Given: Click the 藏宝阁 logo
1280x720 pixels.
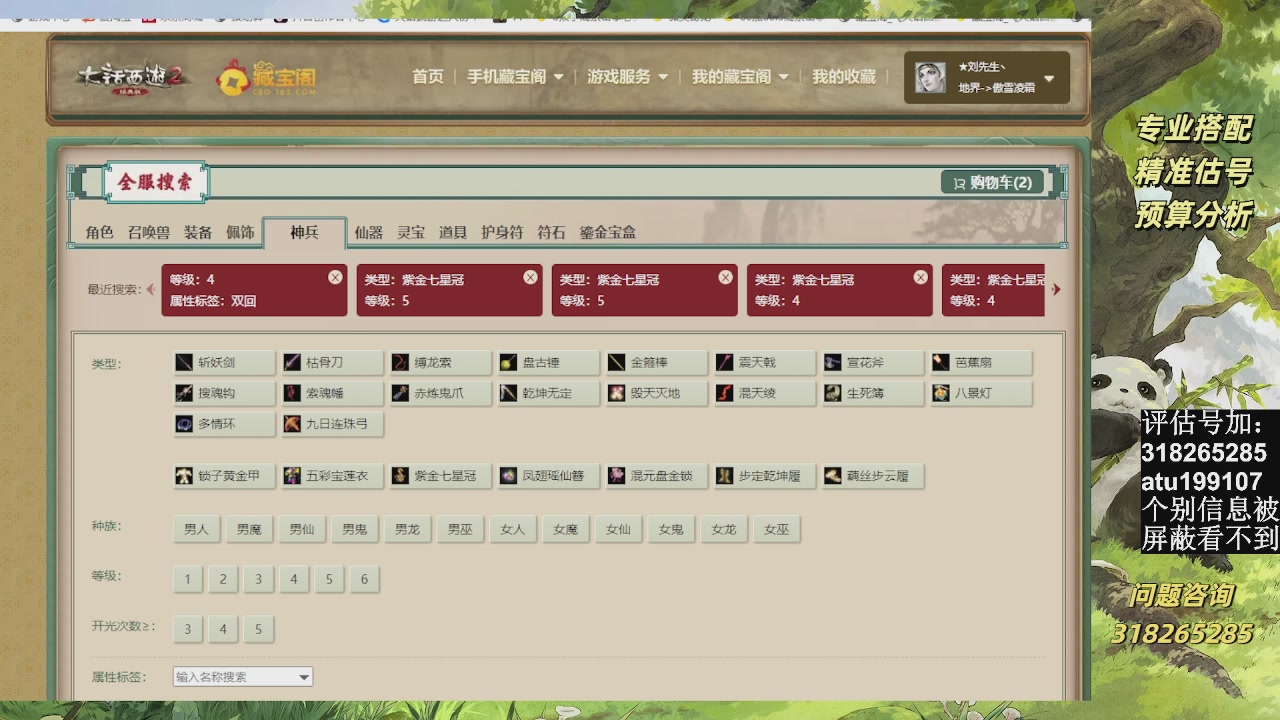Looking at the screenshot, I should (267, 79).
